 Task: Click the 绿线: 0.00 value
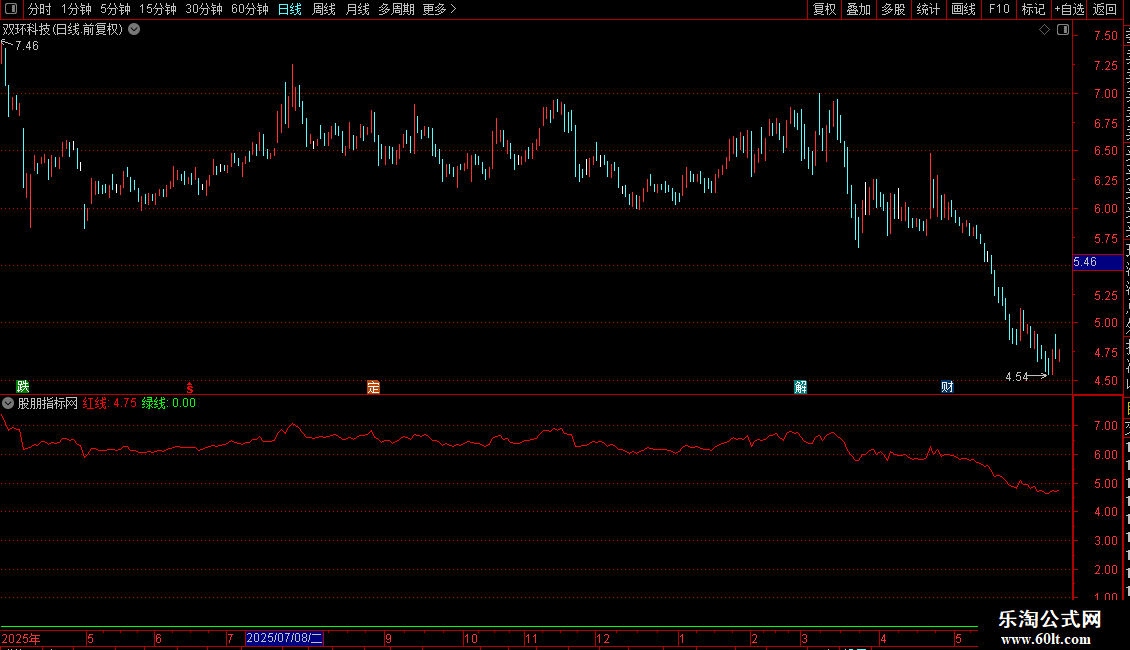tap(169, 404)
